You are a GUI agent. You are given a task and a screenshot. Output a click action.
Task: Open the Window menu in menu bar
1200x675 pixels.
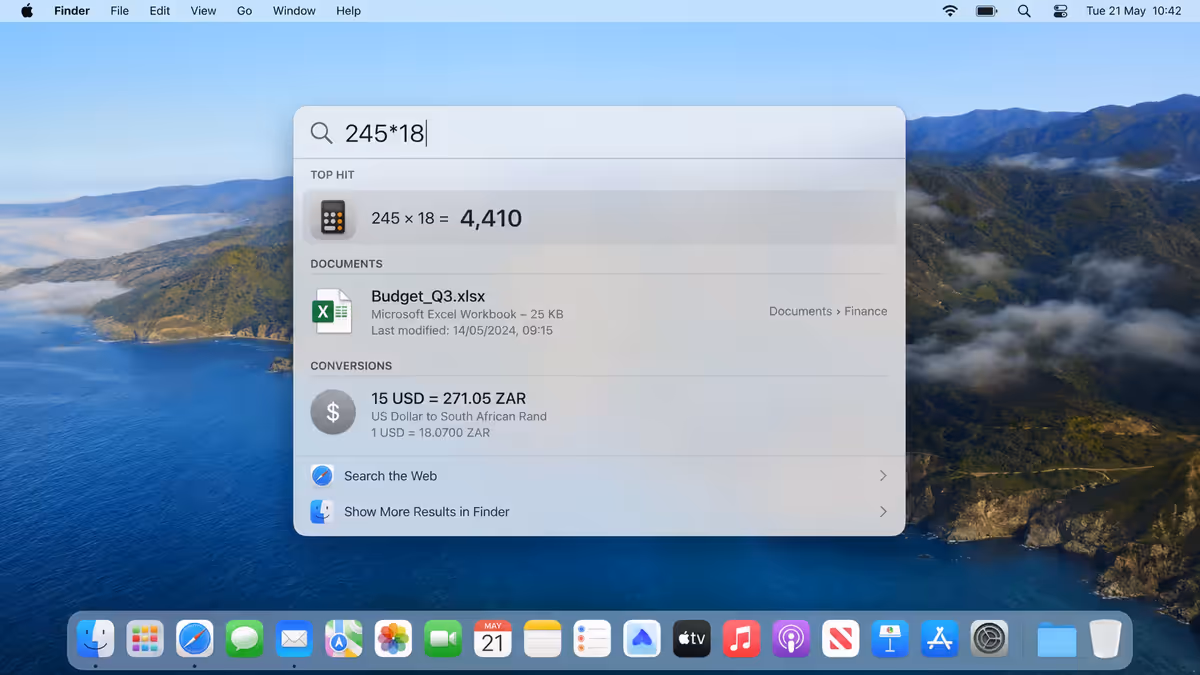click(294, 11)
